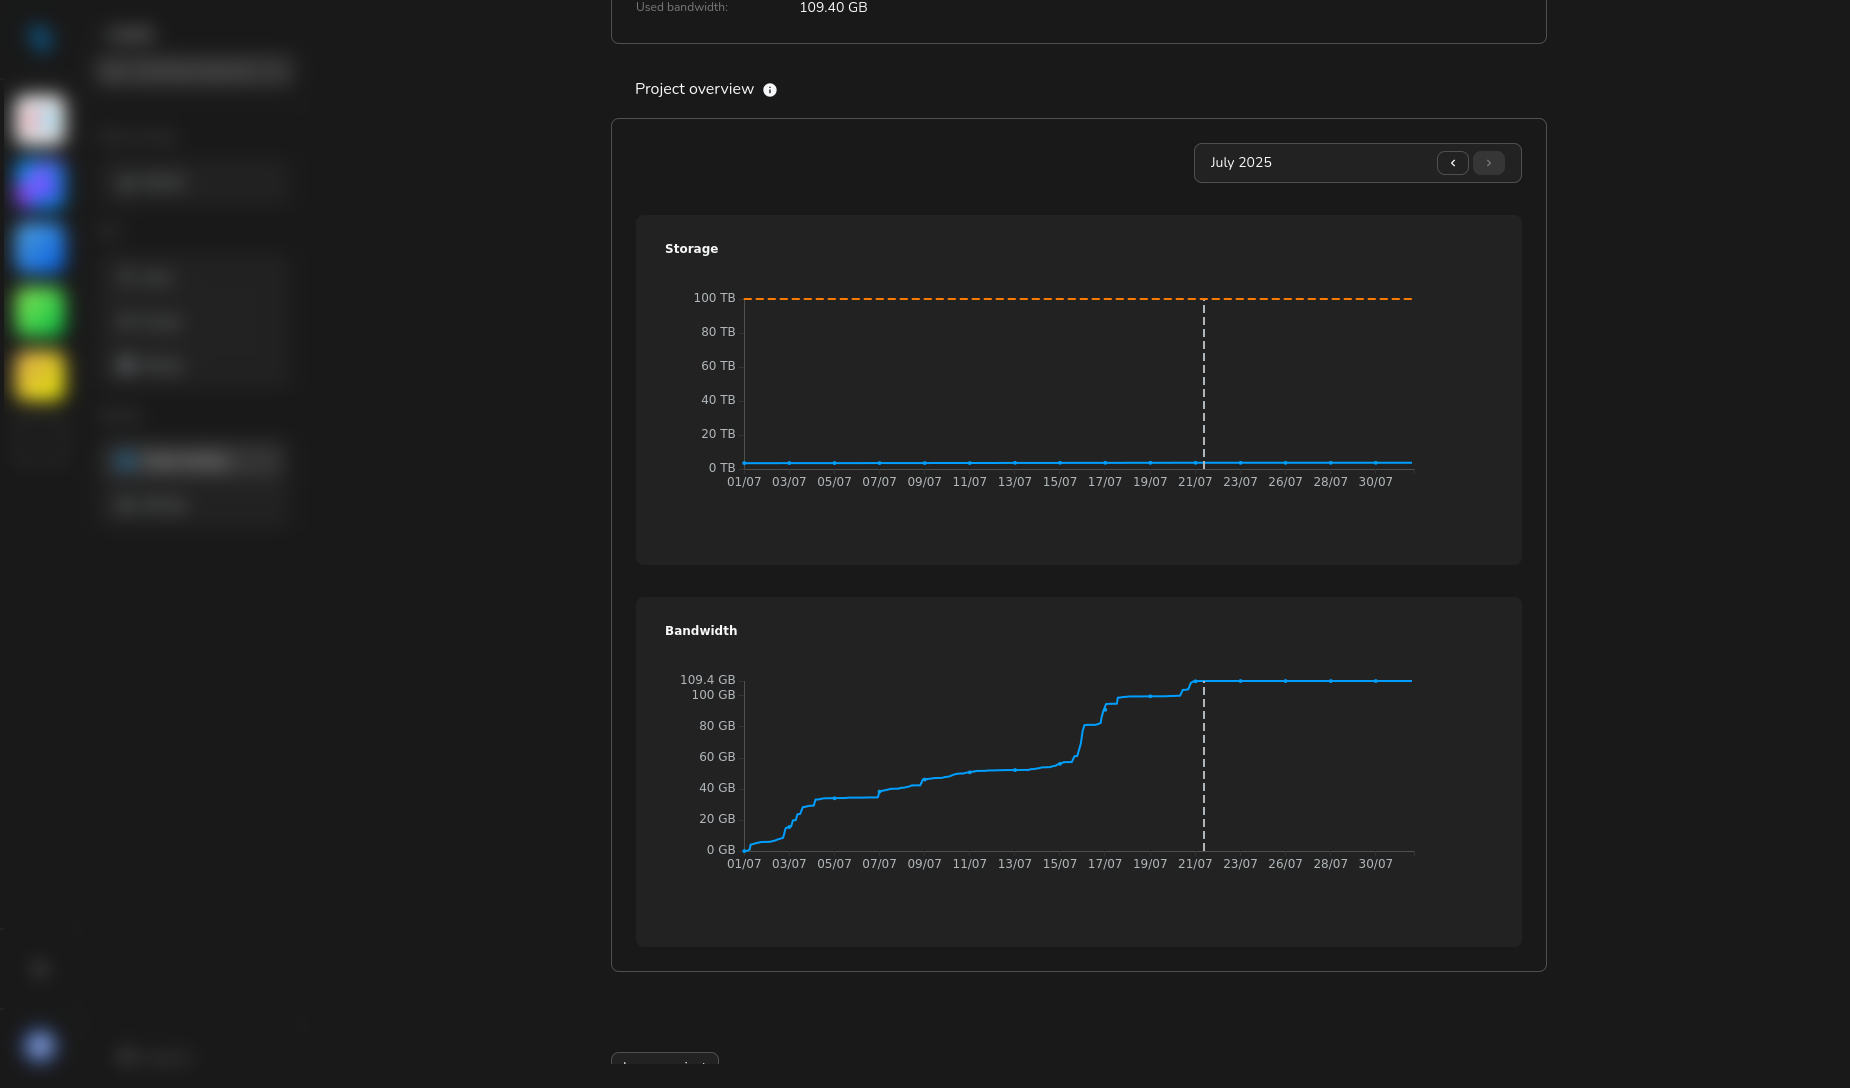Screen dimensions: 1850x1088
Task: Click the 40 GB axis label
Action: (717, 788)
